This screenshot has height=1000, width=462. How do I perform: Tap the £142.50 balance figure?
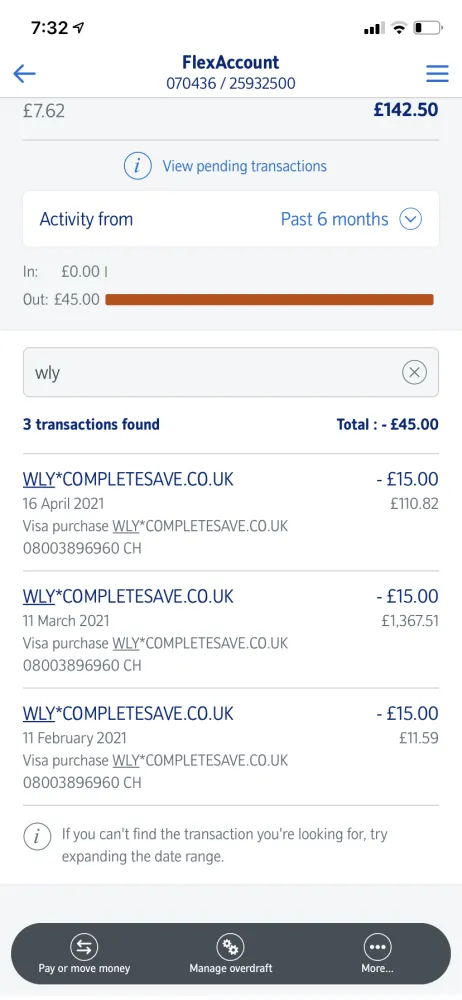coord(406,110)
